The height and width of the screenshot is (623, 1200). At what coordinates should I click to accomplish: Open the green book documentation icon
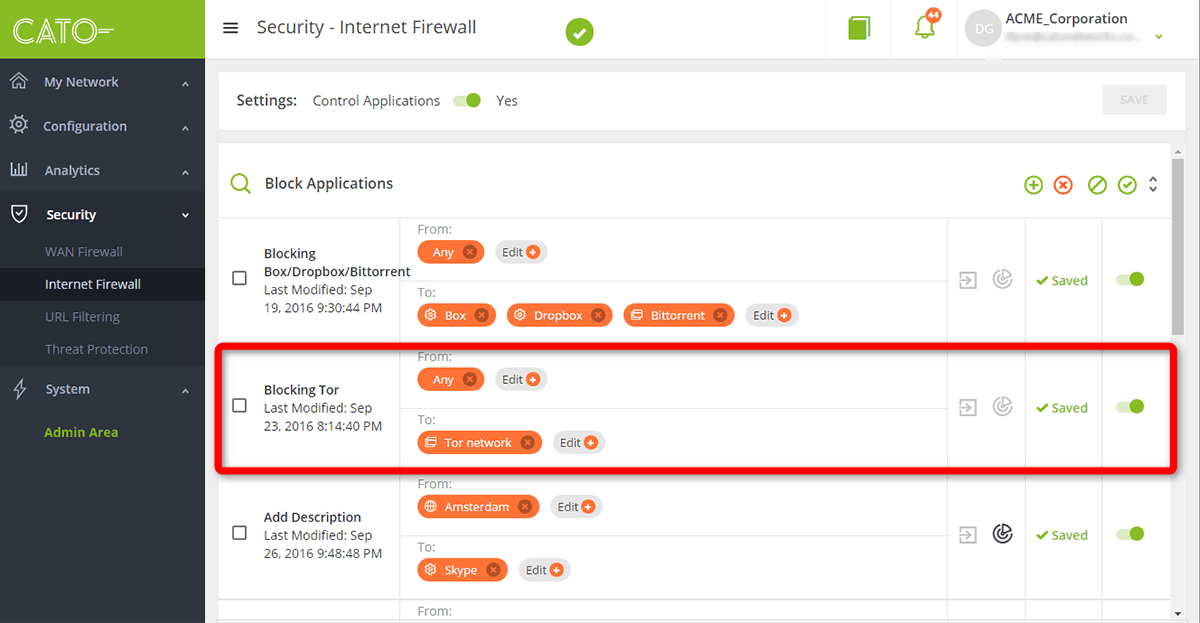(859, 28)
